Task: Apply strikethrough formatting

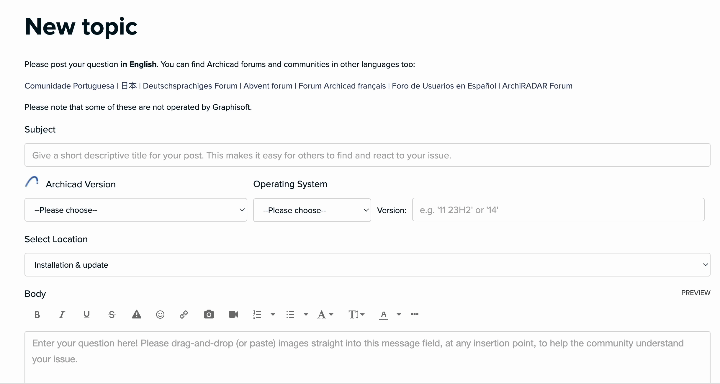Action: [112, 315]
